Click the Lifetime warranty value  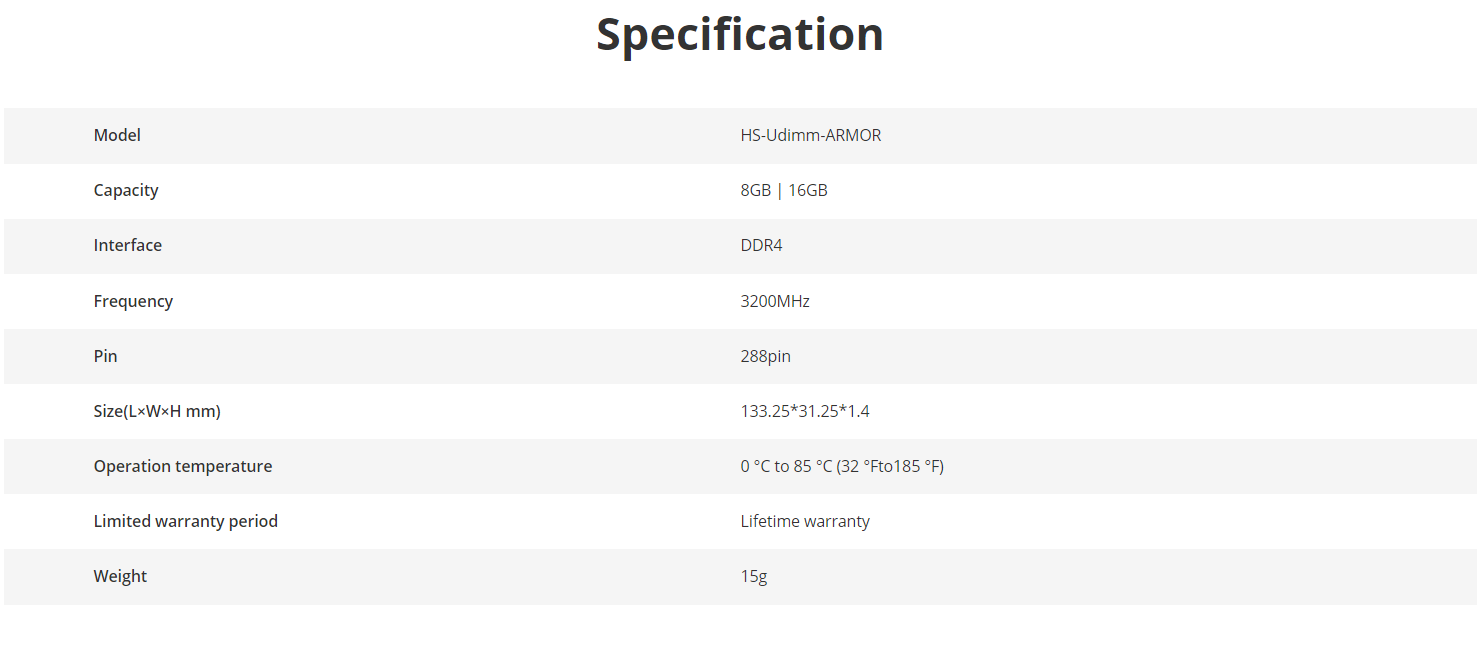[805, 521]
